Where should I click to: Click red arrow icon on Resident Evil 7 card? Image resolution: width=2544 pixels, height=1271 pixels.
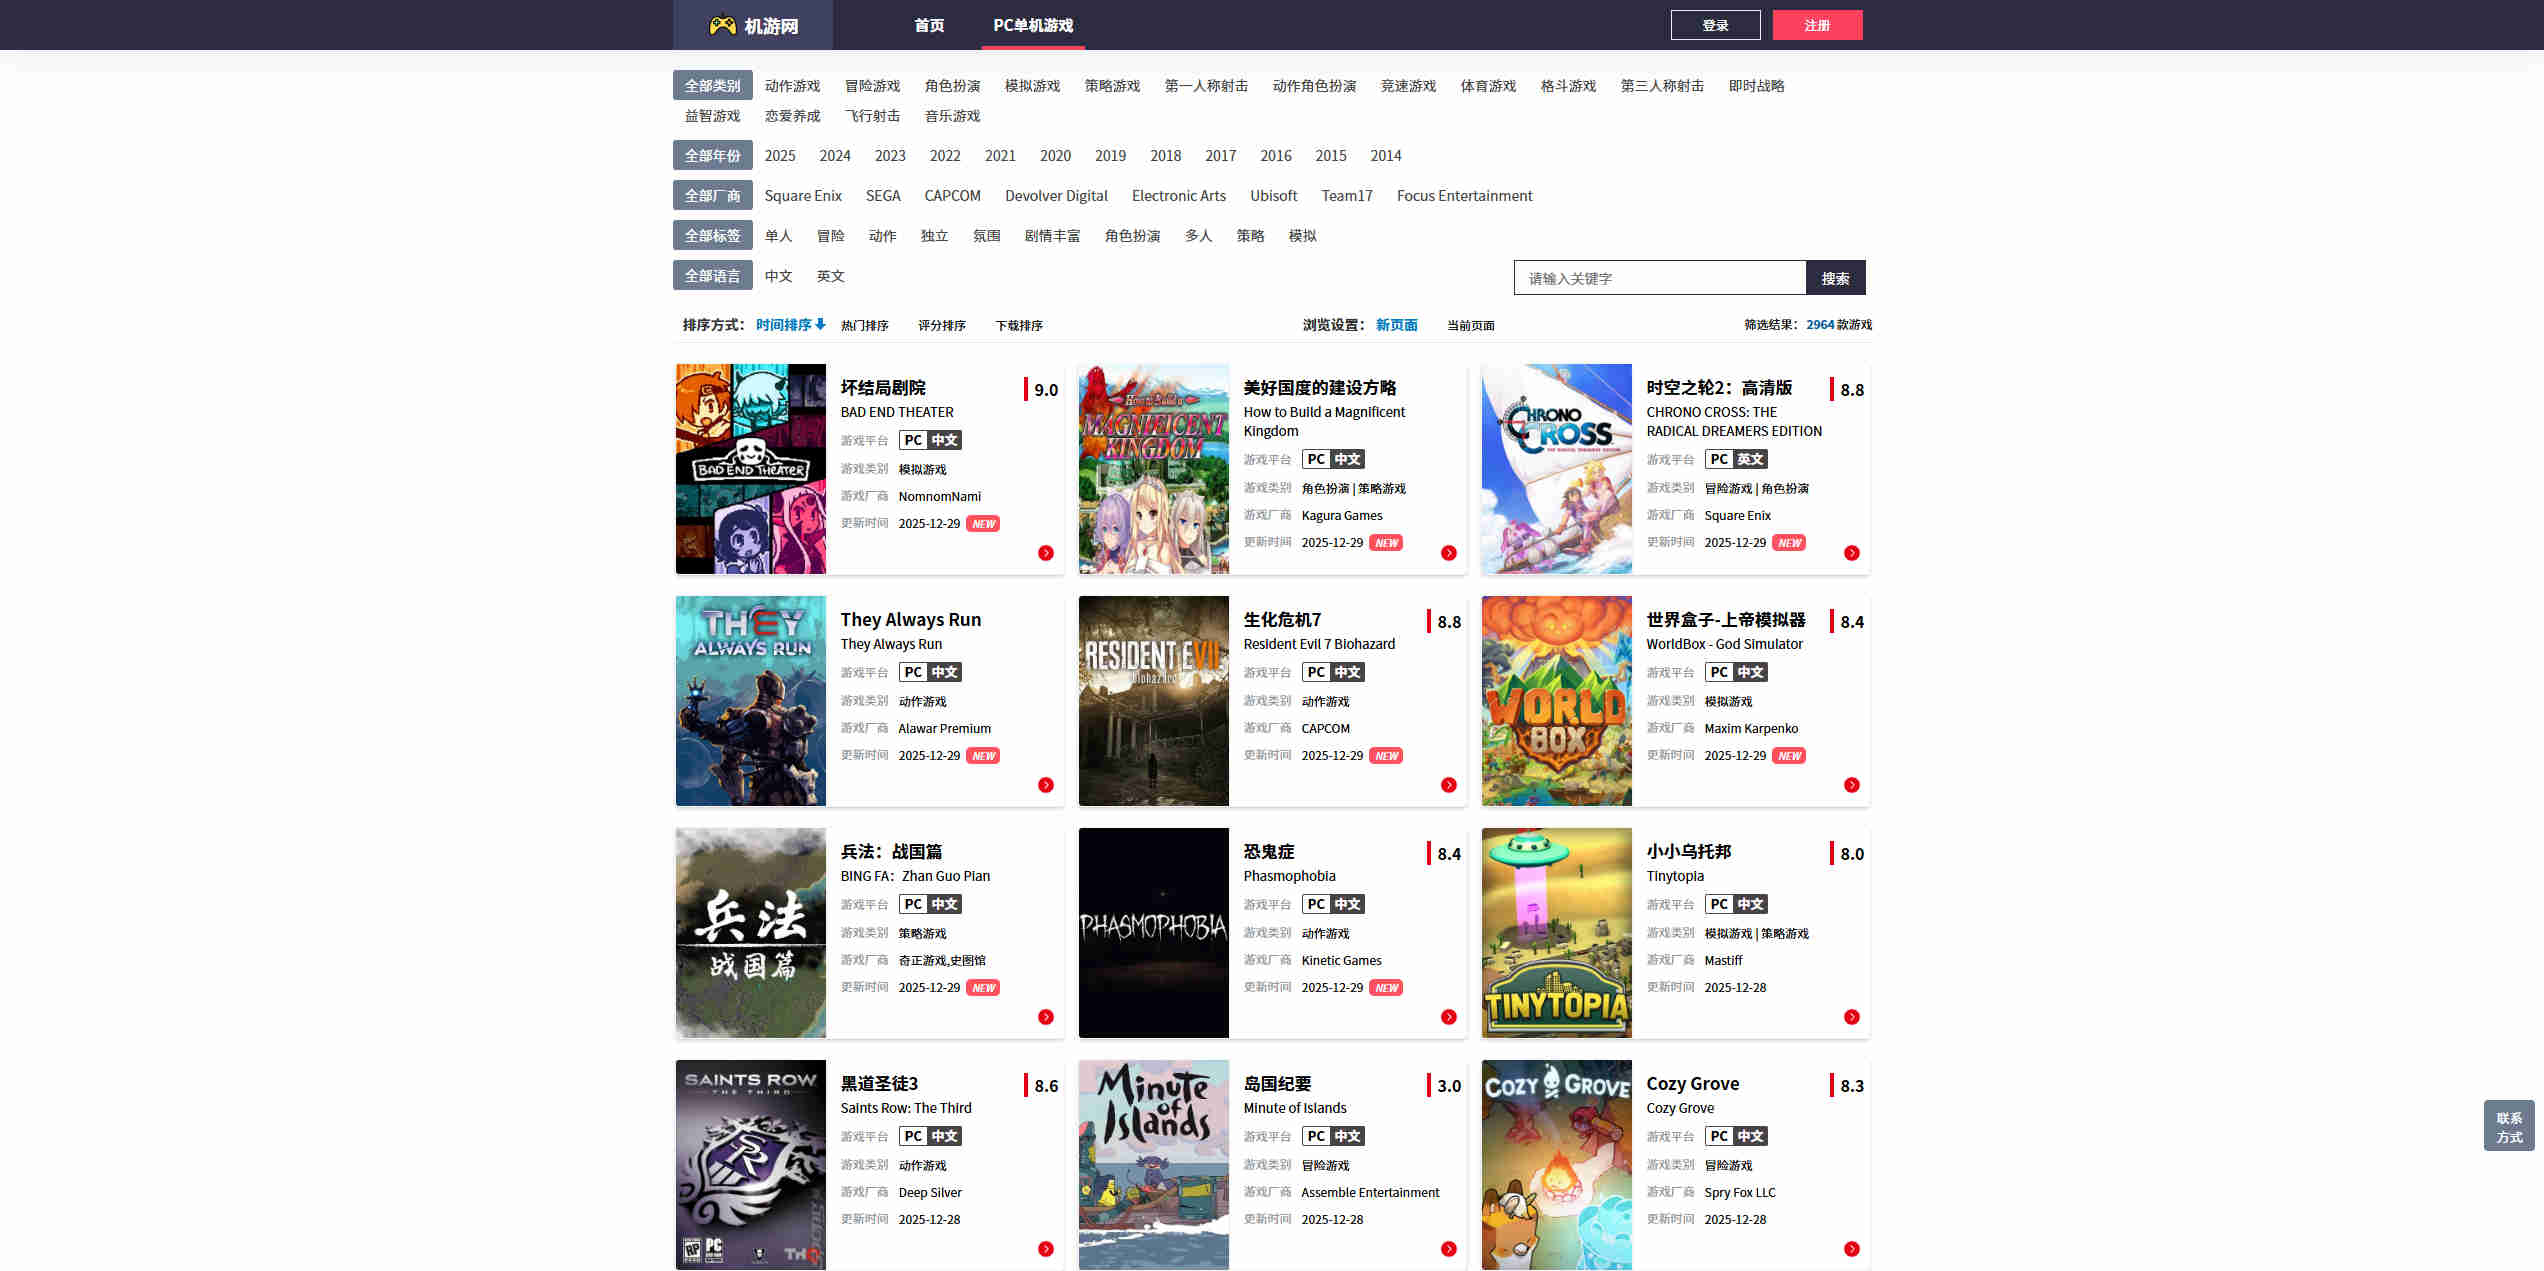point(1449,785)
